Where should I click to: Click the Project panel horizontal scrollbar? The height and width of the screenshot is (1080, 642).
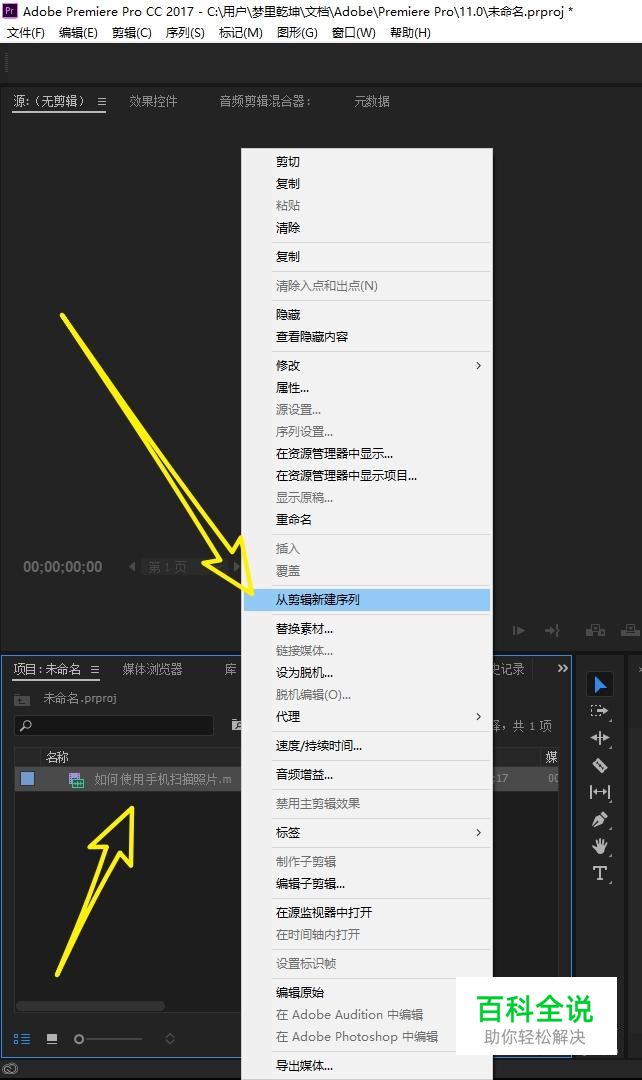90,1006
